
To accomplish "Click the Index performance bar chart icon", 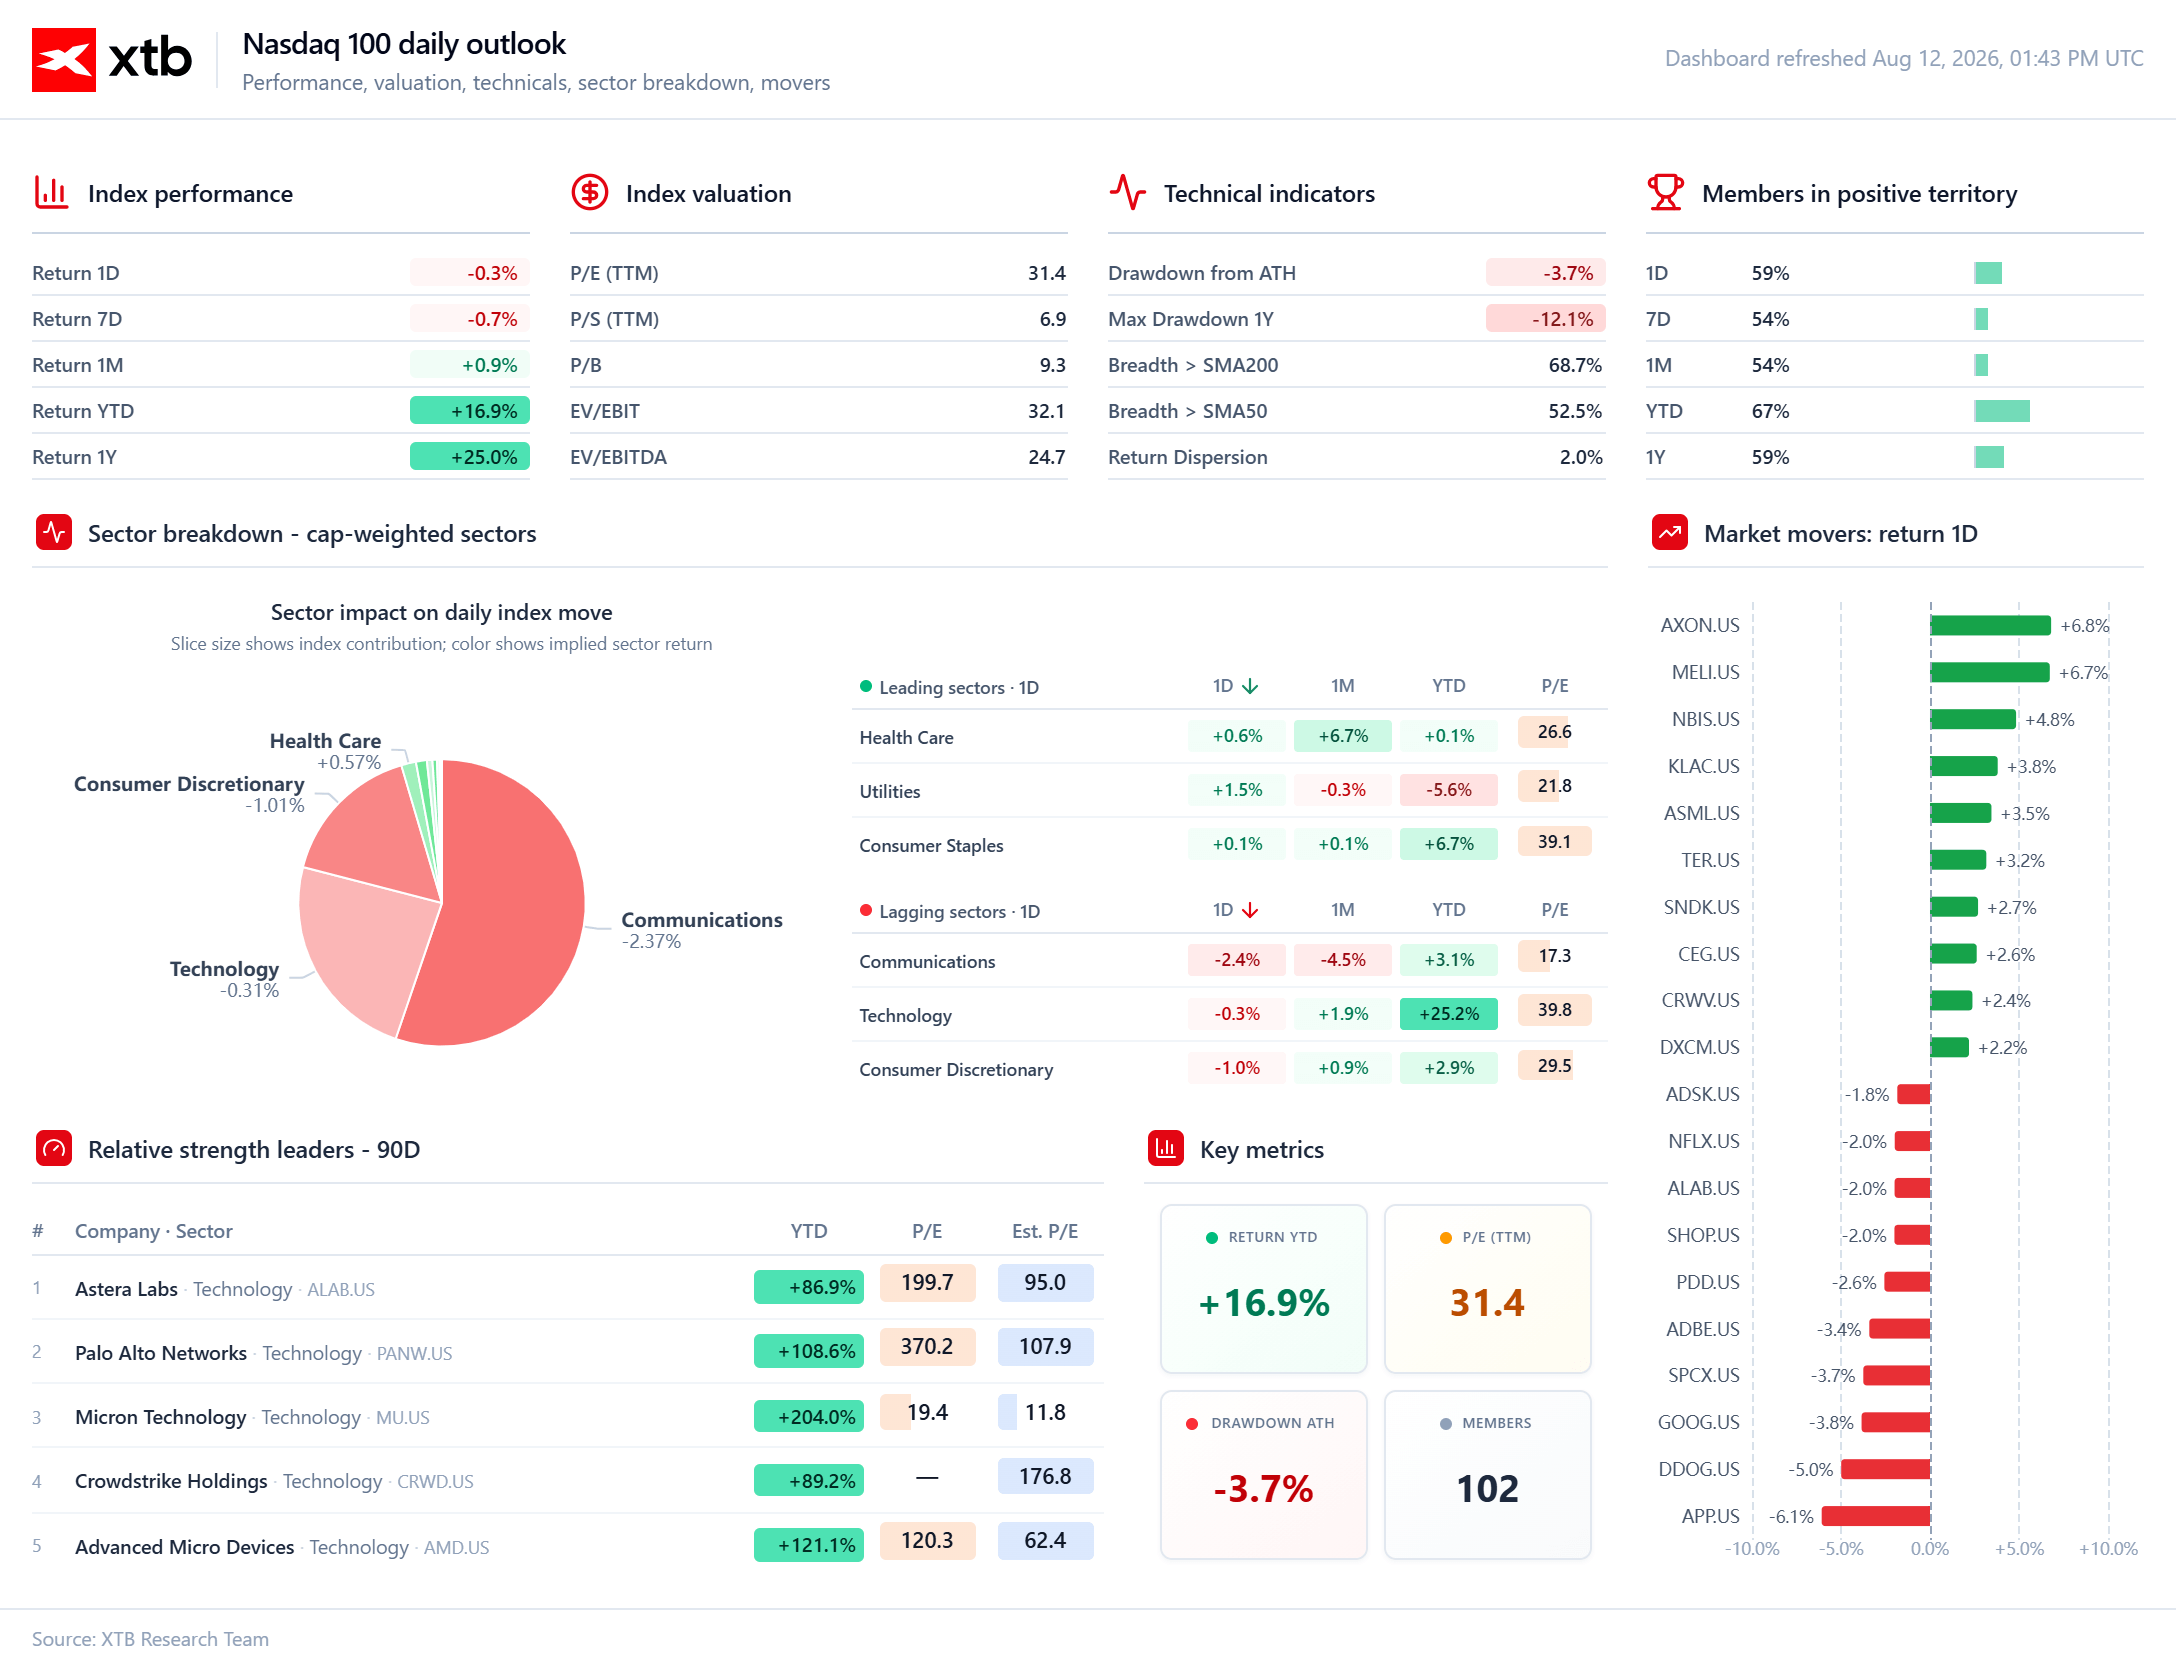I will point(51,193).
